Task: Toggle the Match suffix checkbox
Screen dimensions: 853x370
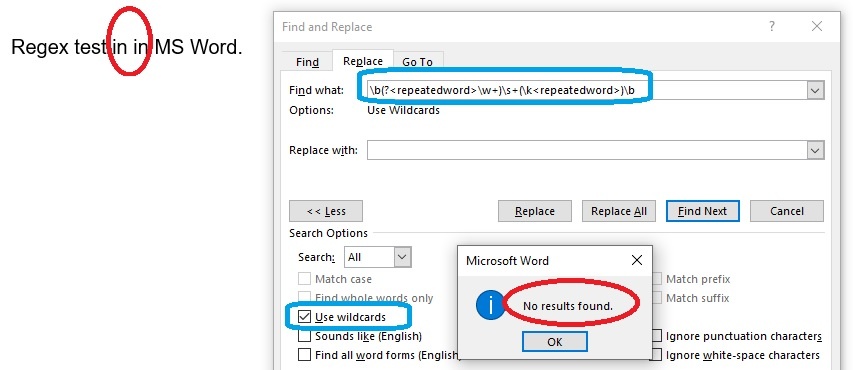Action: [x=657, y=298]
